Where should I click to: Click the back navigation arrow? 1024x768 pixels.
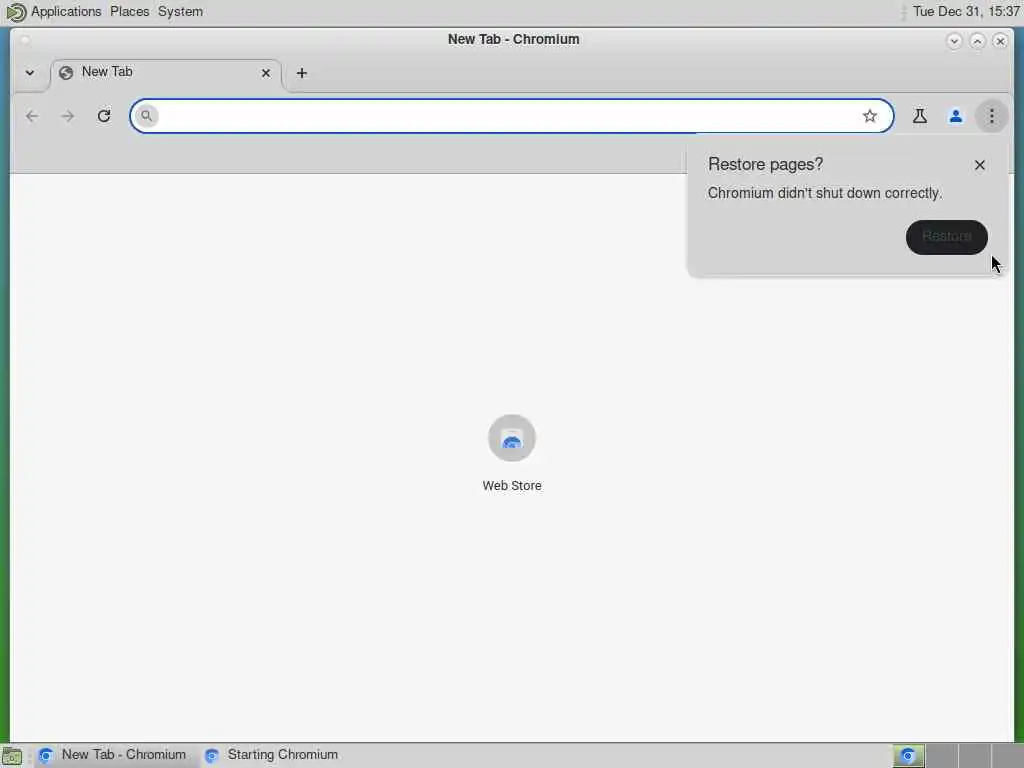tap(32, 116)
